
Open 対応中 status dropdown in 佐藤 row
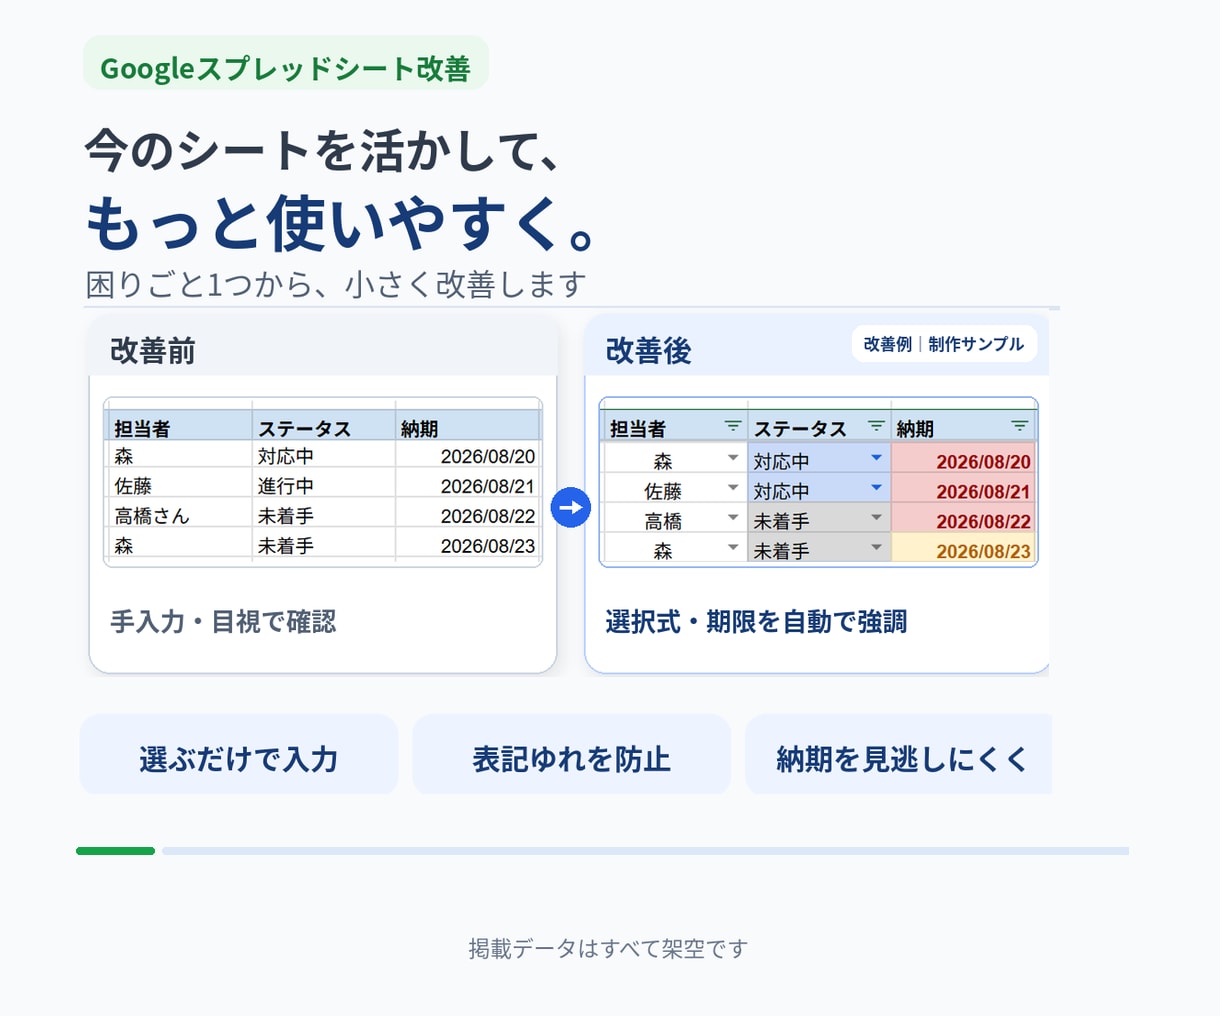(x=876, y=488)
